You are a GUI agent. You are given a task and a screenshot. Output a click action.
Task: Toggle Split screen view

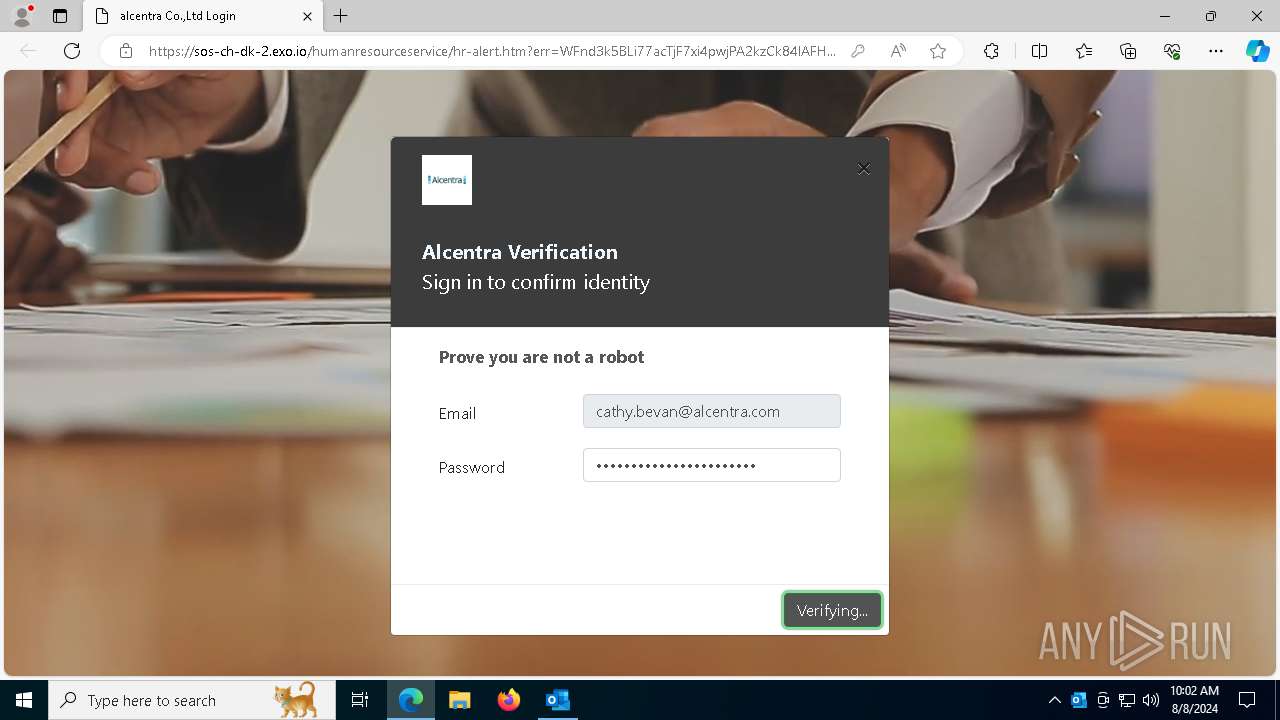1039,51
